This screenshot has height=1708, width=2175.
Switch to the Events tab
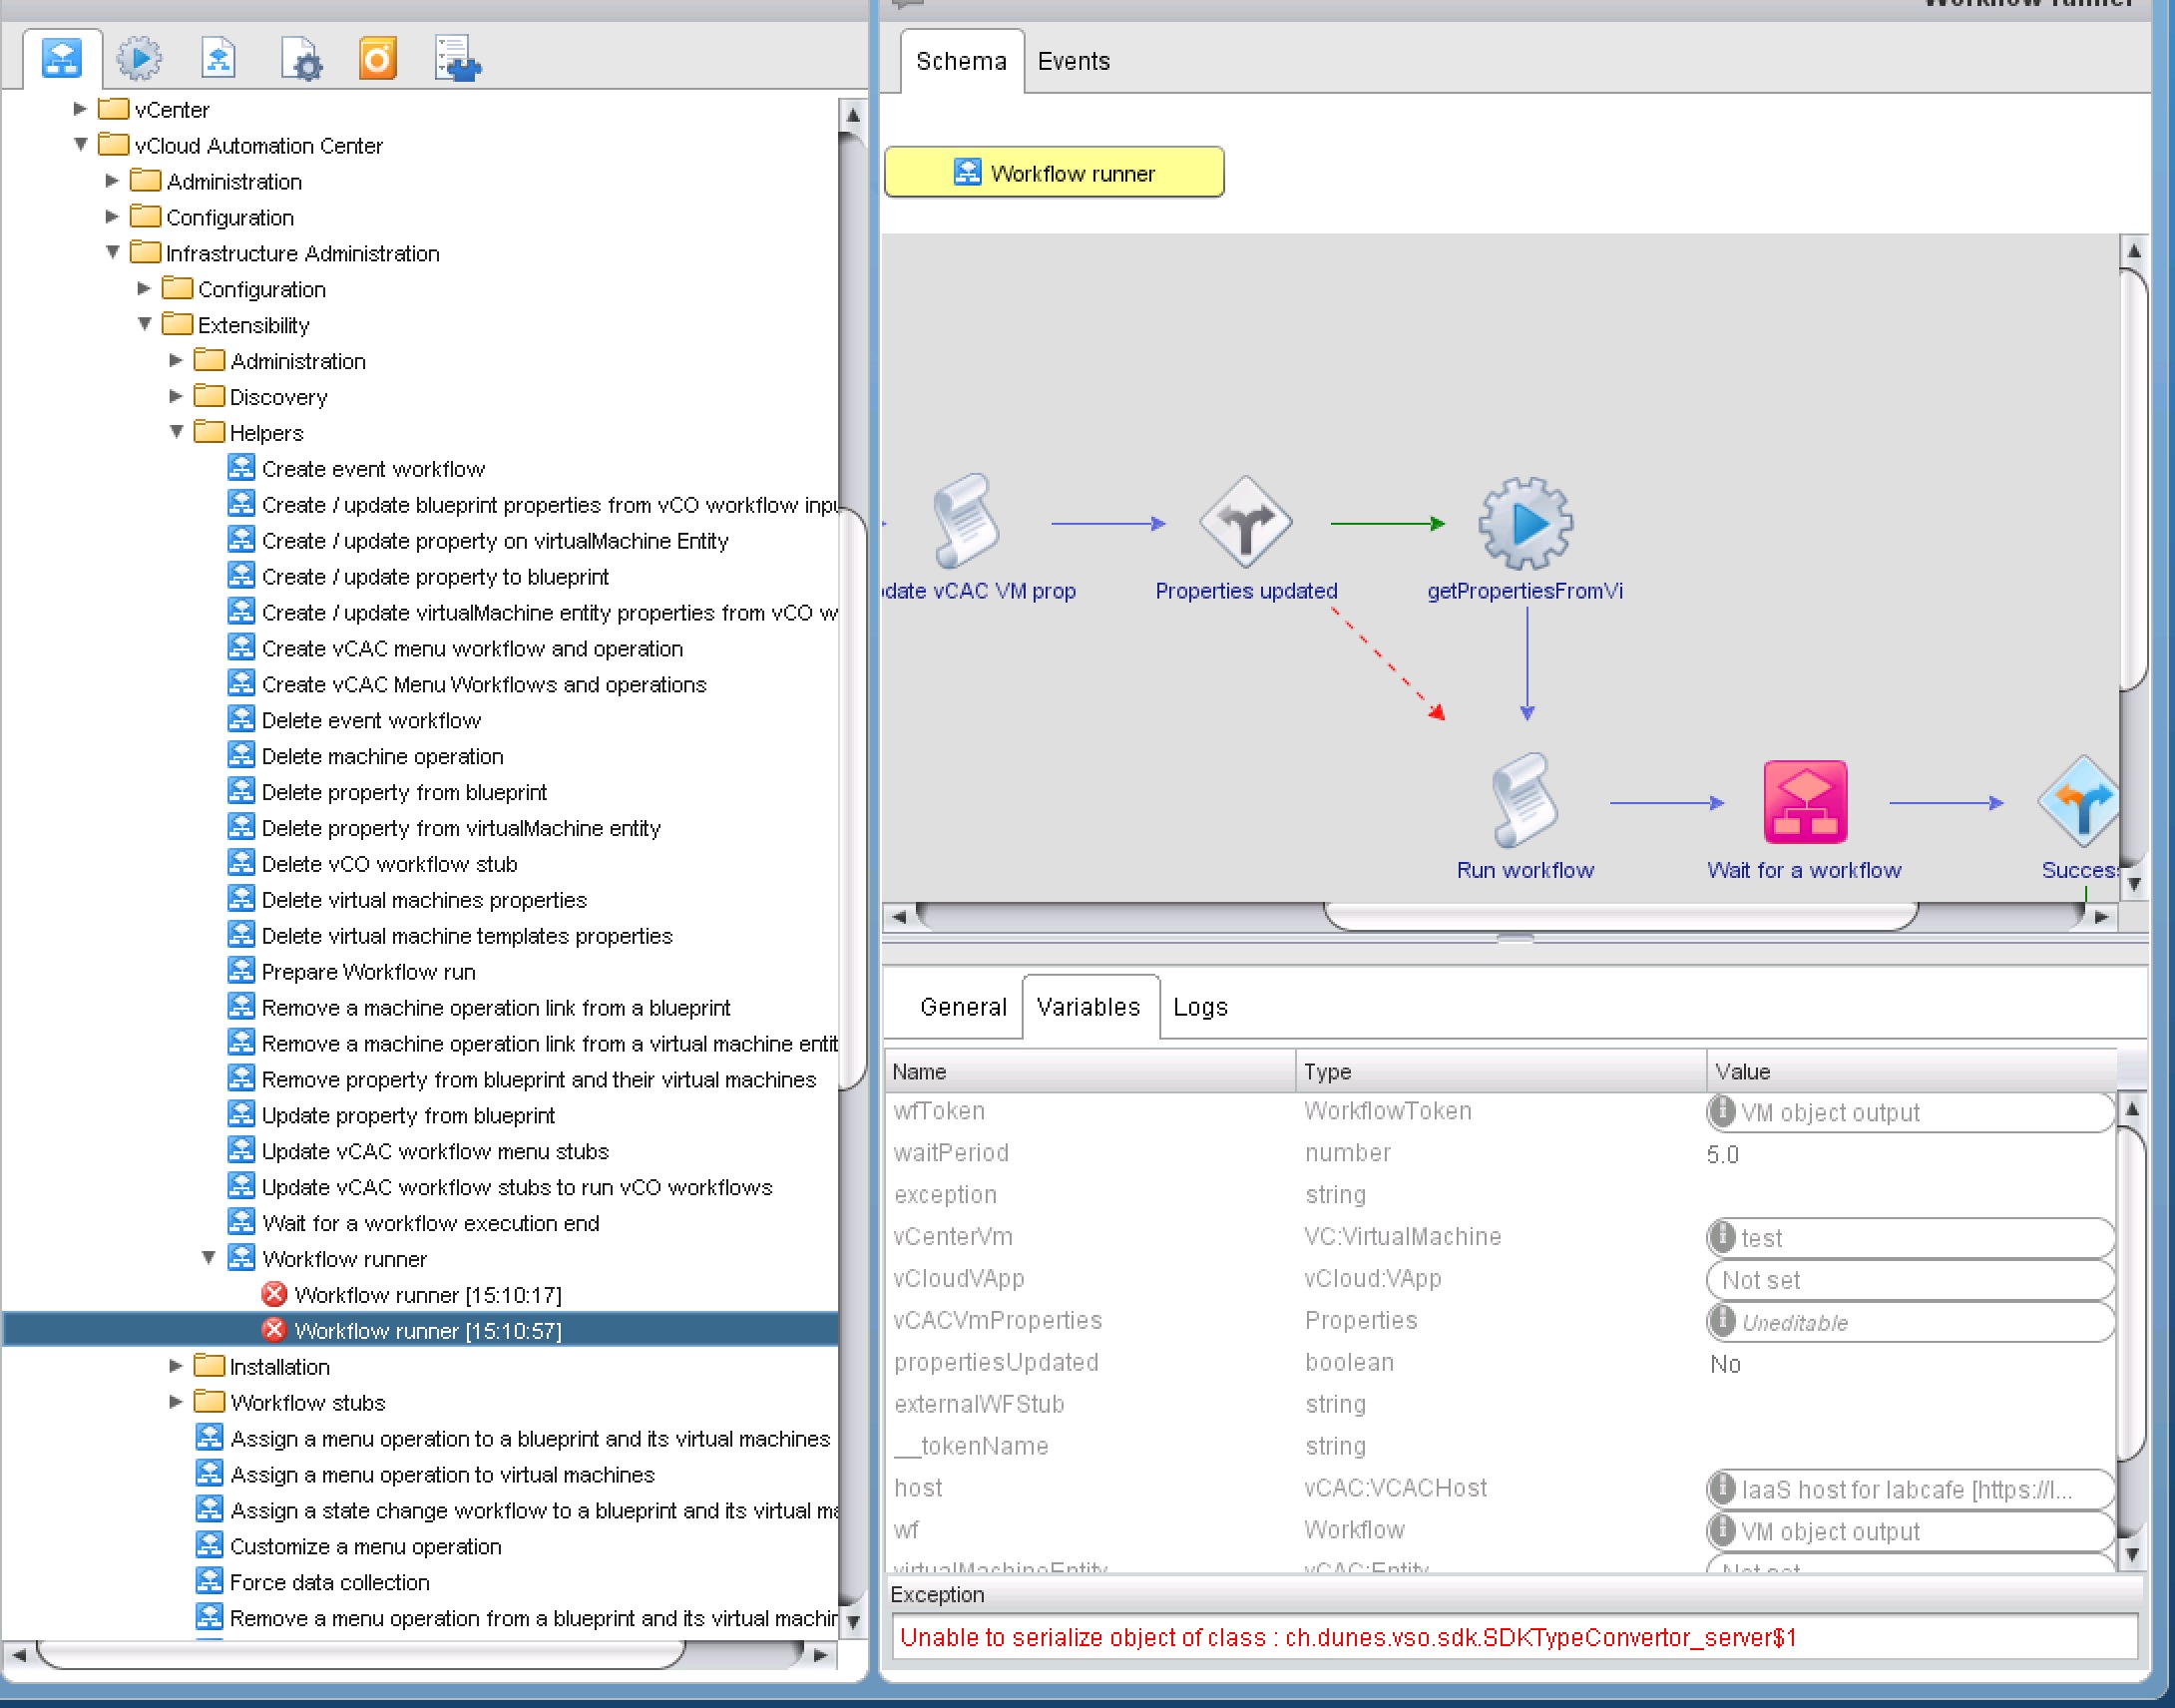pos(1073,62)
